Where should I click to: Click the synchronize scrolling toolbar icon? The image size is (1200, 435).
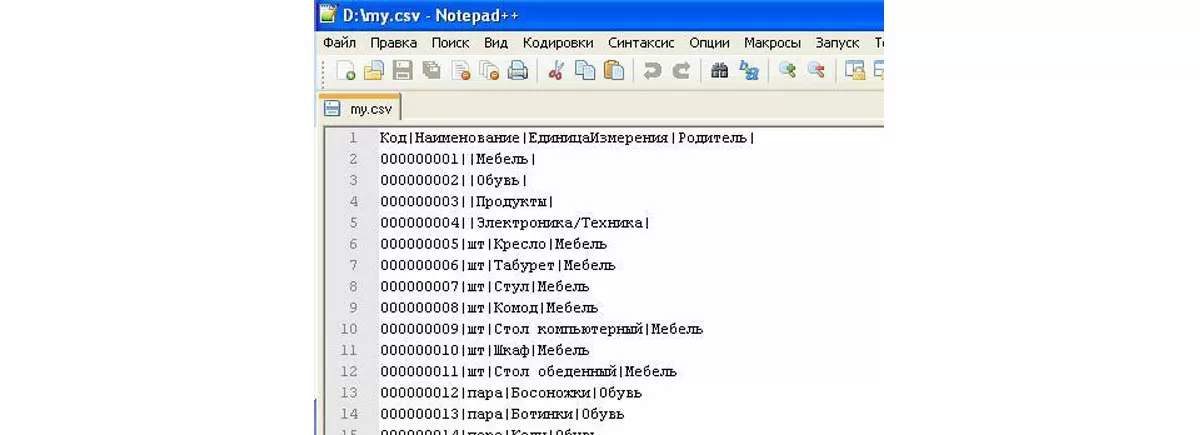854,71
